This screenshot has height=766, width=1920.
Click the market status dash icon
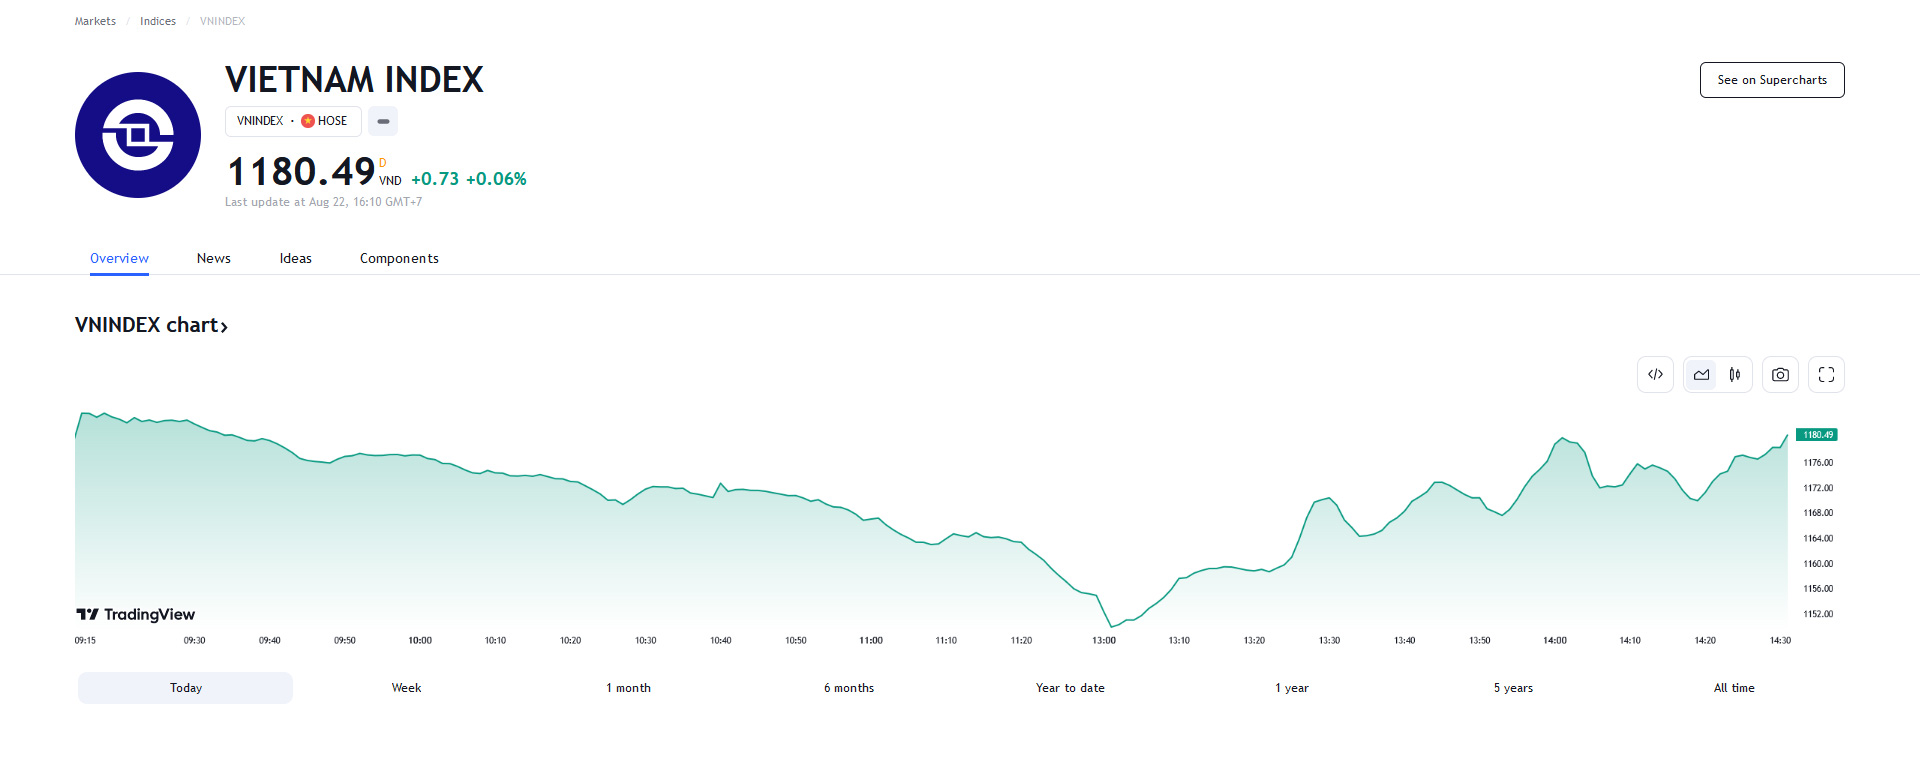click(383, 121)
